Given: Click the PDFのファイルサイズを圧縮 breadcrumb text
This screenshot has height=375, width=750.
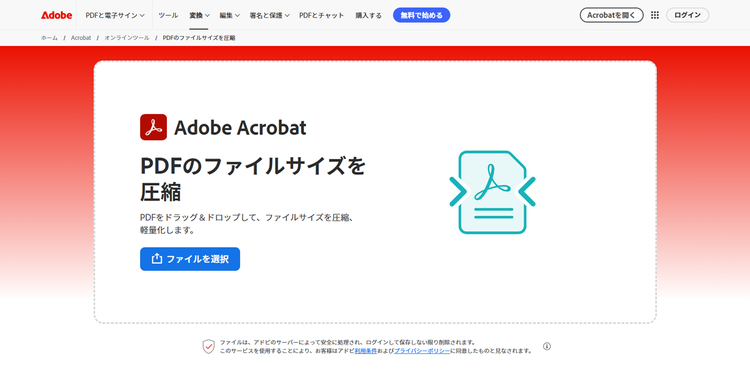Looking at the screenshot, I should (x=199, y=38).
